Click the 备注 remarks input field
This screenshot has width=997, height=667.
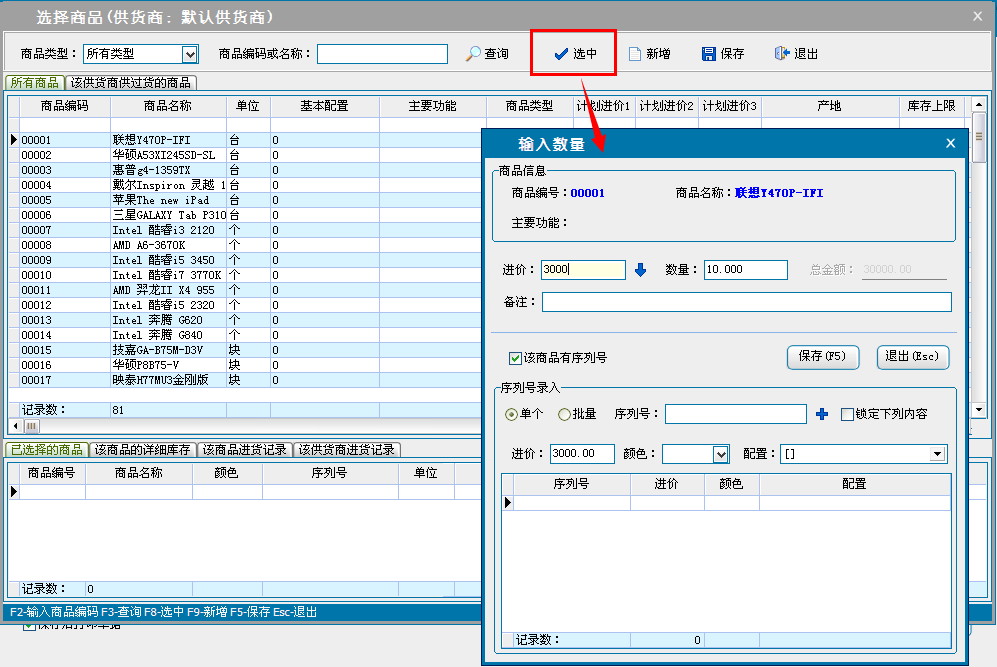[x=746, y=302]
